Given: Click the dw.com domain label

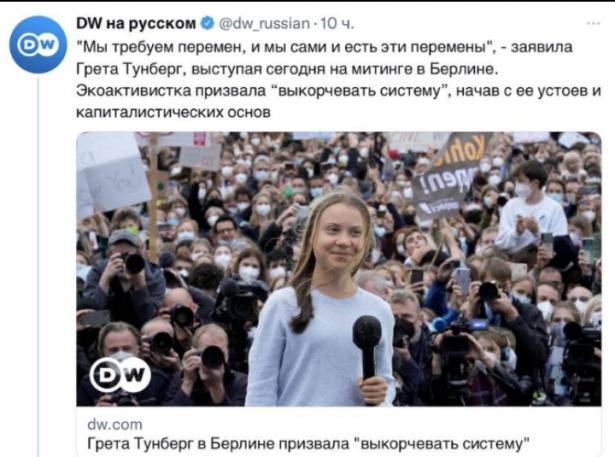Looking at the screenshot, I should click(115, 424).
